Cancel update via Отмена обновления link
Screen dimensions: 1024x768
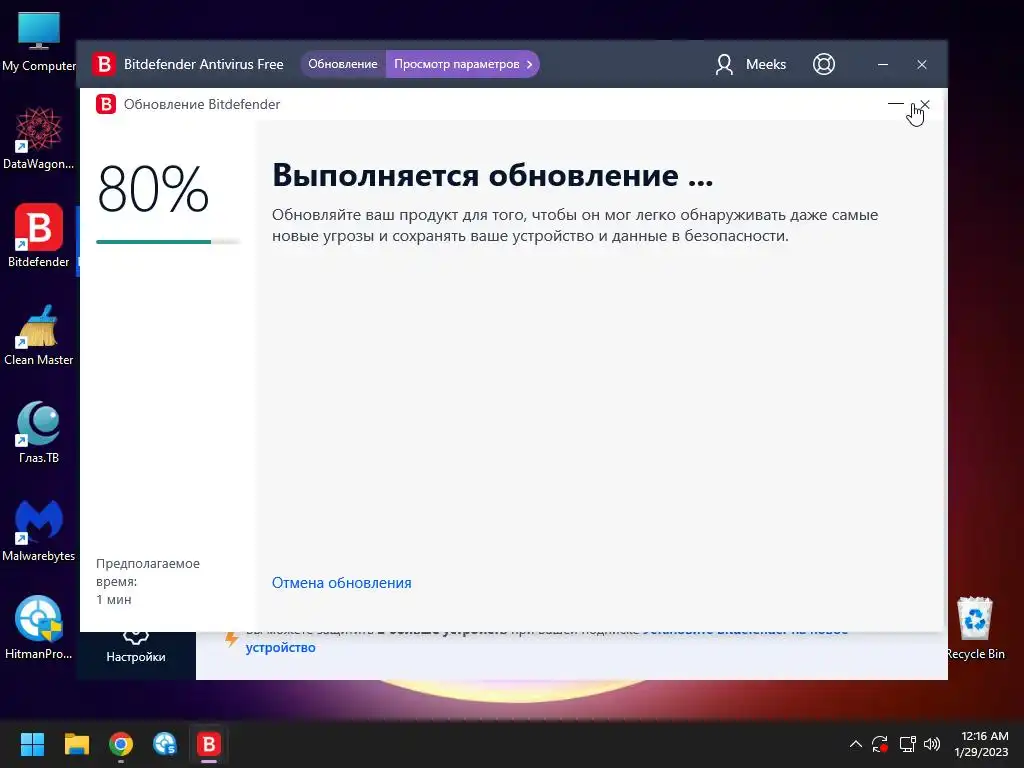click(342, 583)
